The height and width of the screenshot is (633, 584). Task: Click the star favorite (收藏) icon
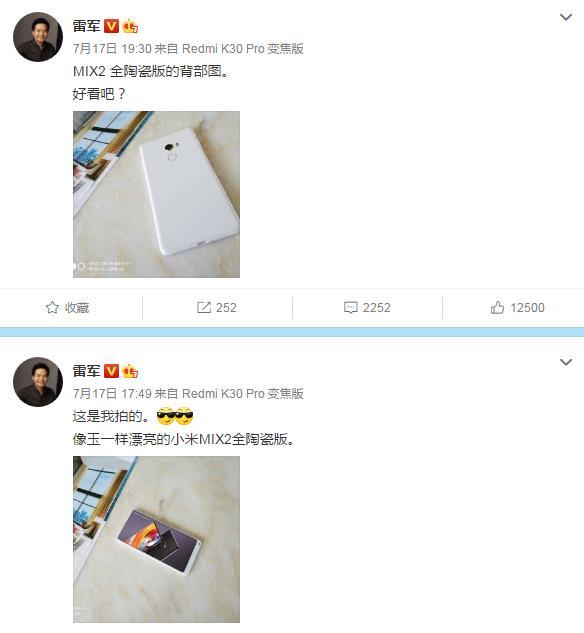click(x=52, y=308)
